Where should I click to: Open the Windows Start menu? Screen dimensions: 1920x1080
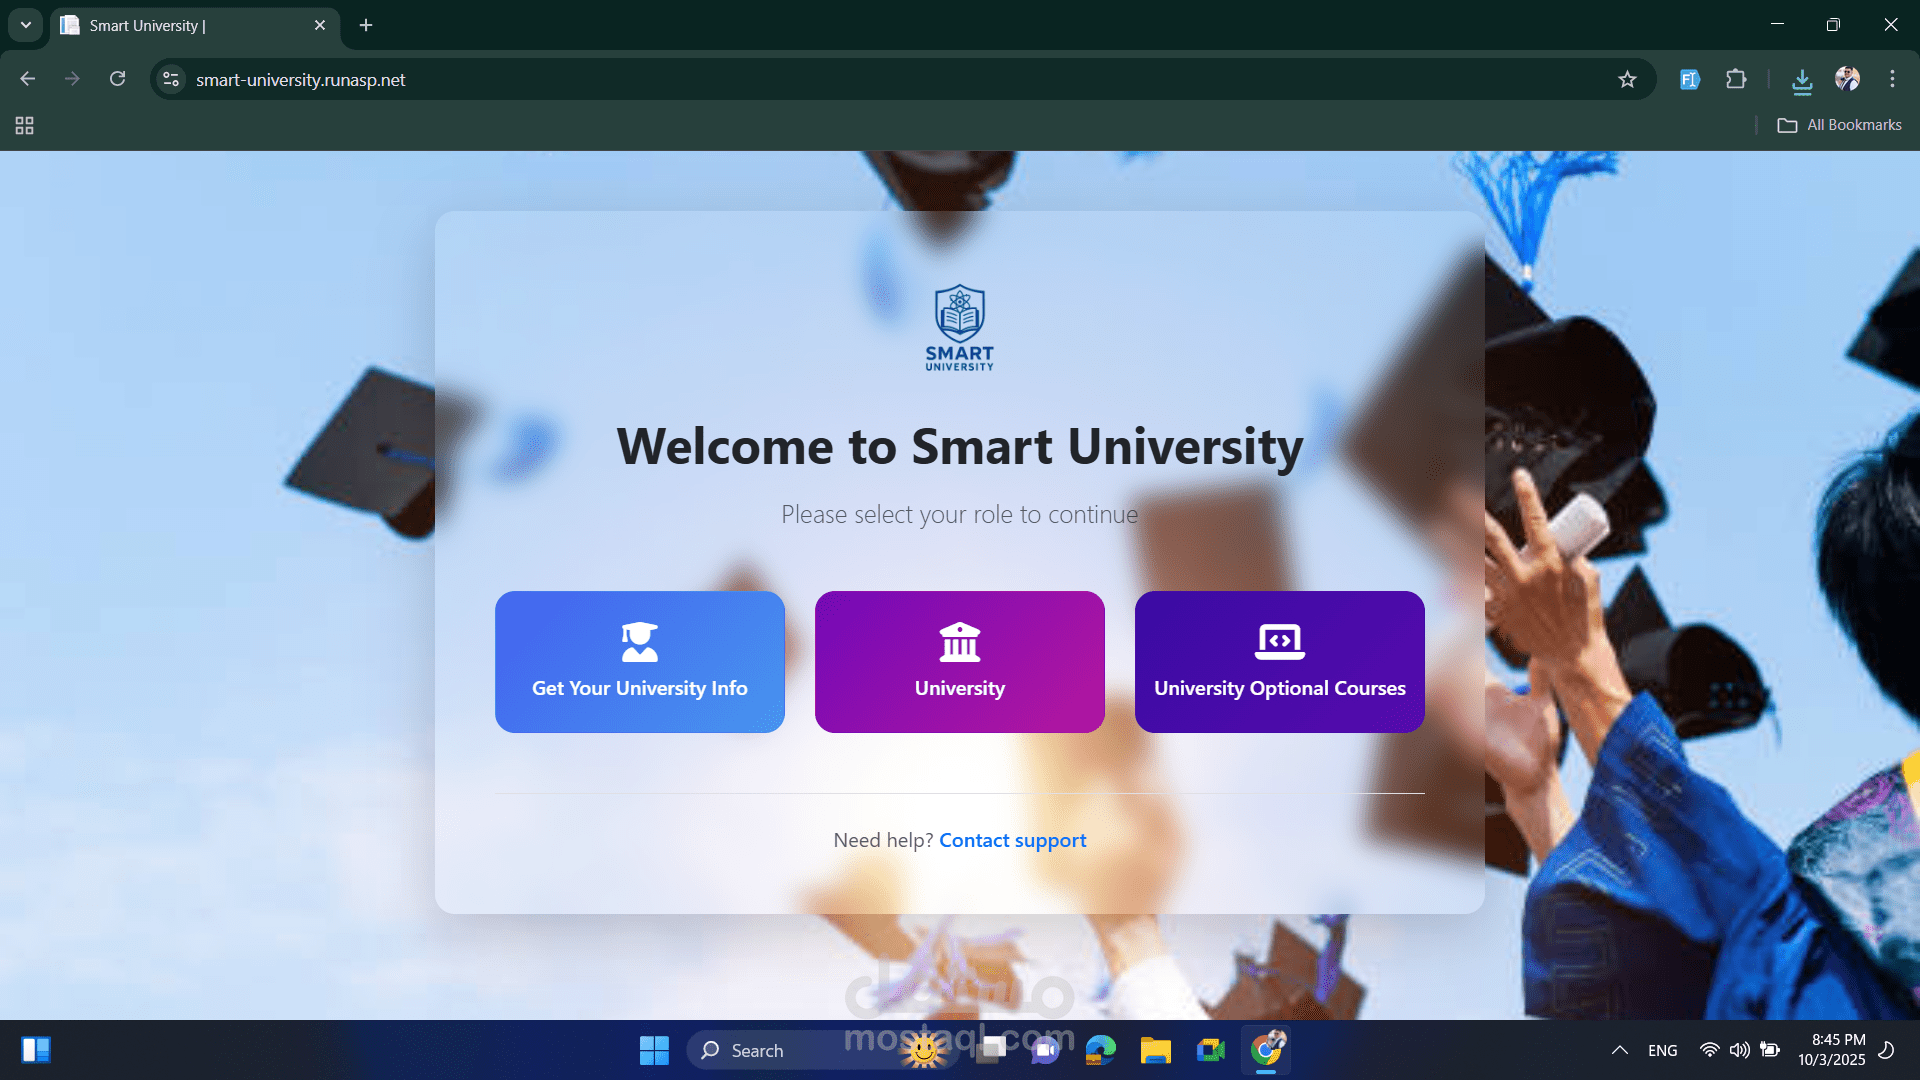654,1050
